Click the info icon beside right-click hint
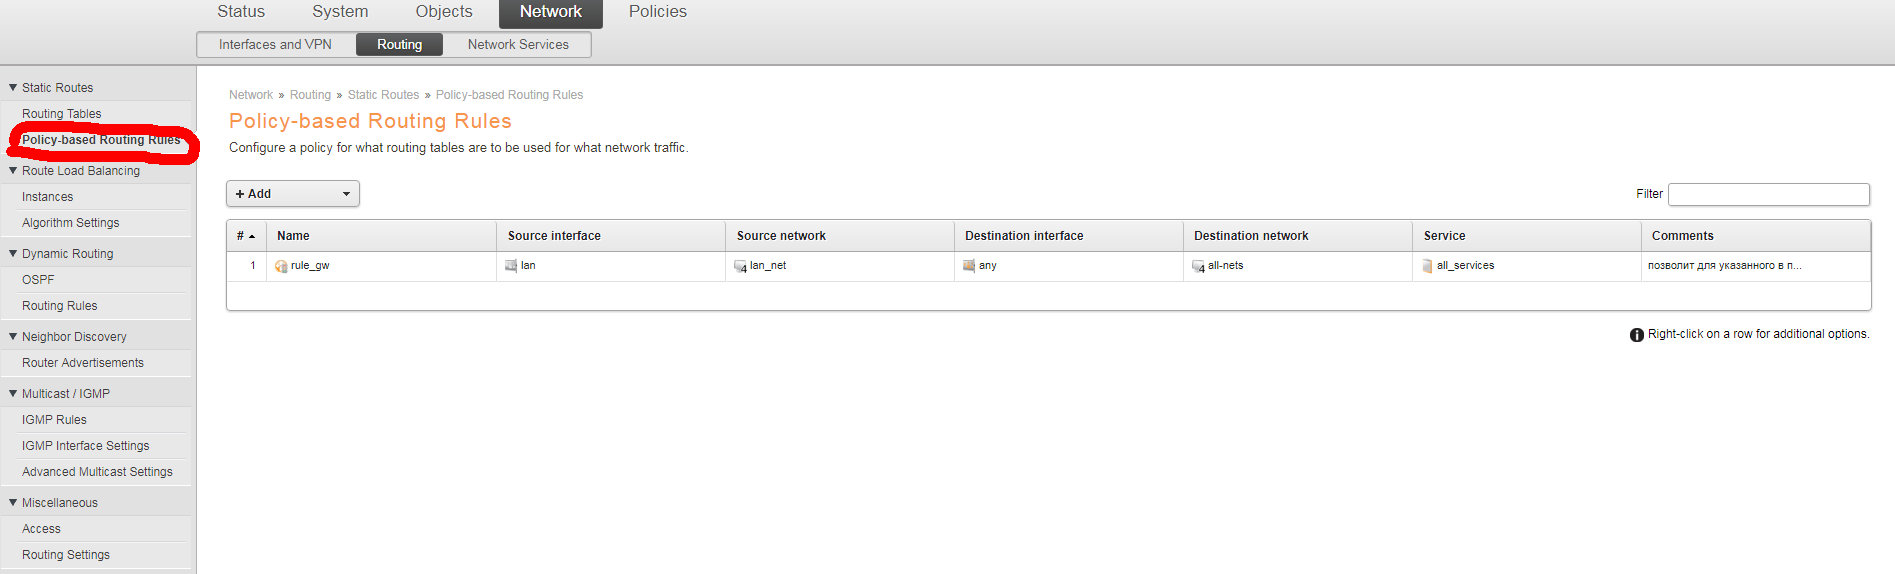The height and width of the screenshot is (574, 1895). click(x=1636, y=335)
